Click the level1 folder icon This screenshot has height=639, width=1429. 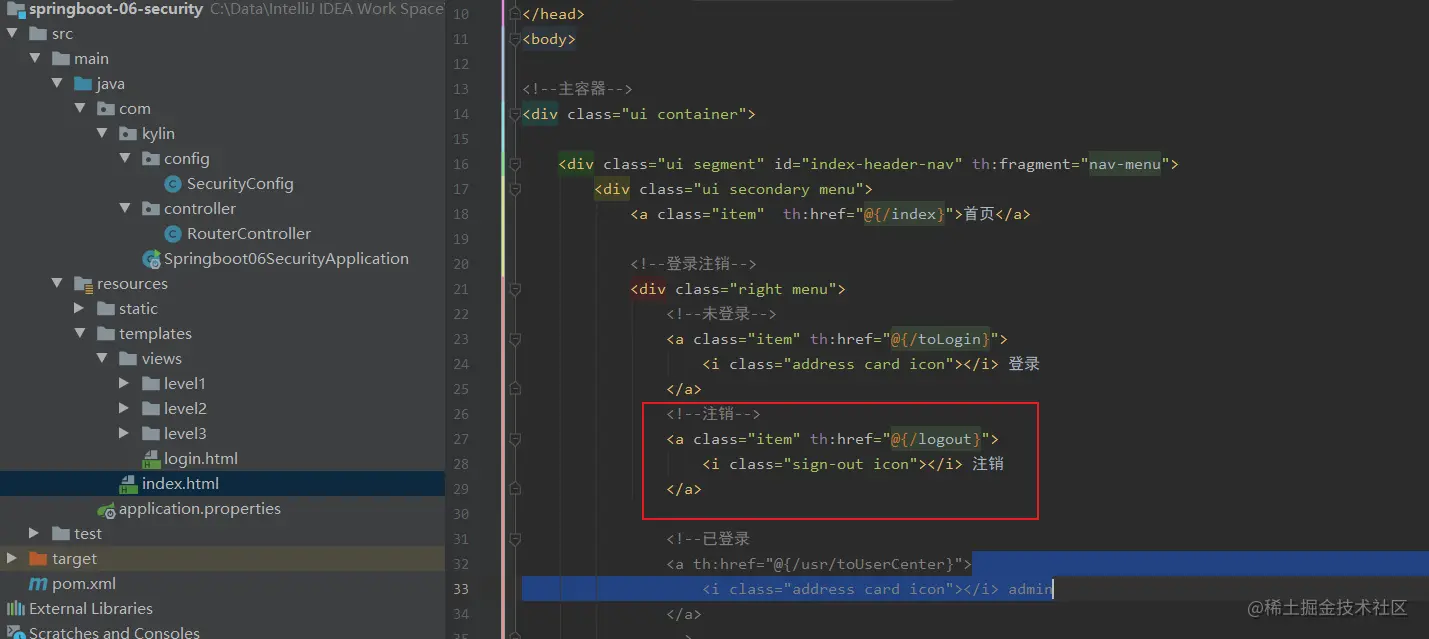[151, 384]
